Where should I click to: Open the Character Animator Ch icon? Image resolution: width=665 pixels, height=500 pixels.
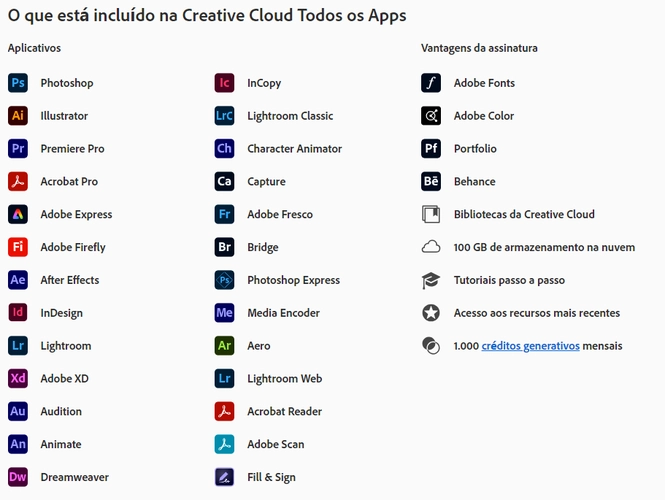[x=225, y=149]
